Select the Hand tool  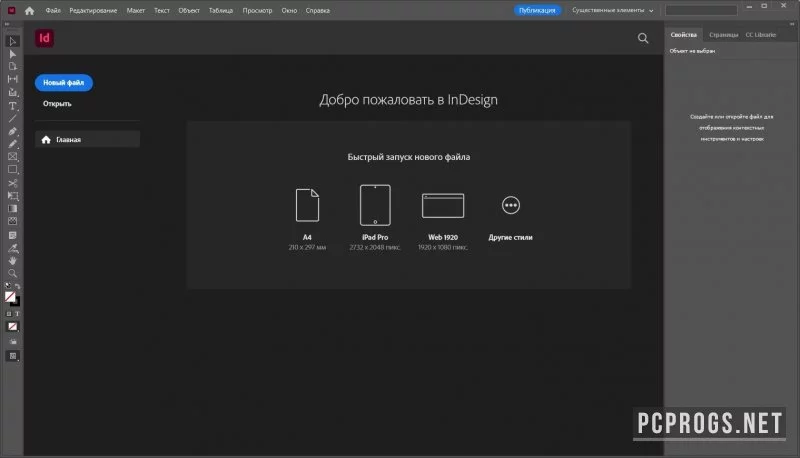pyautogui.click(x=12, y=261)
